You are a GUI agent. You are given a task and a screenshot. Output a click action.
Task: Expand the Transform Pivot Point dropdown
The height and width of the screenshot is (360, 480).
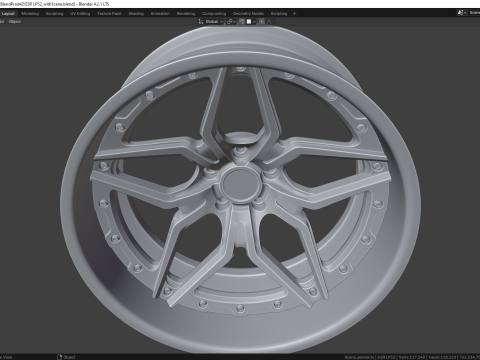tap(231, 22)
